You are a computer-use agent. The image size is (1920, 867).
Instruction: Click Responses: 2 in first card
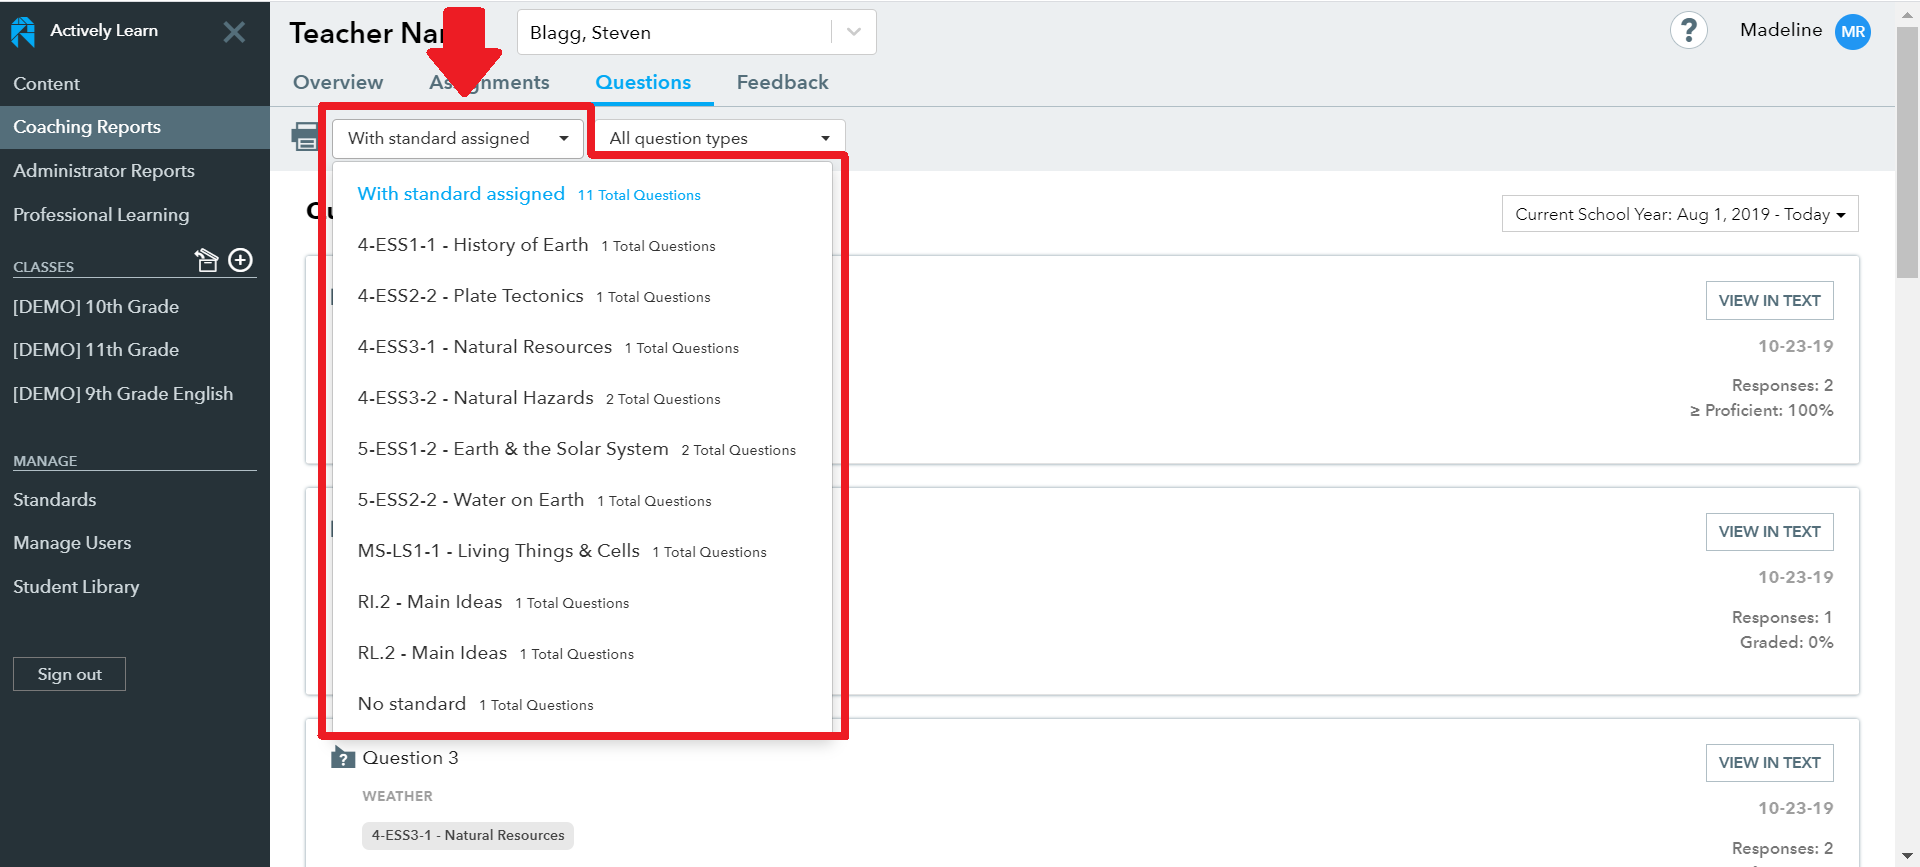coord(1782,386)
